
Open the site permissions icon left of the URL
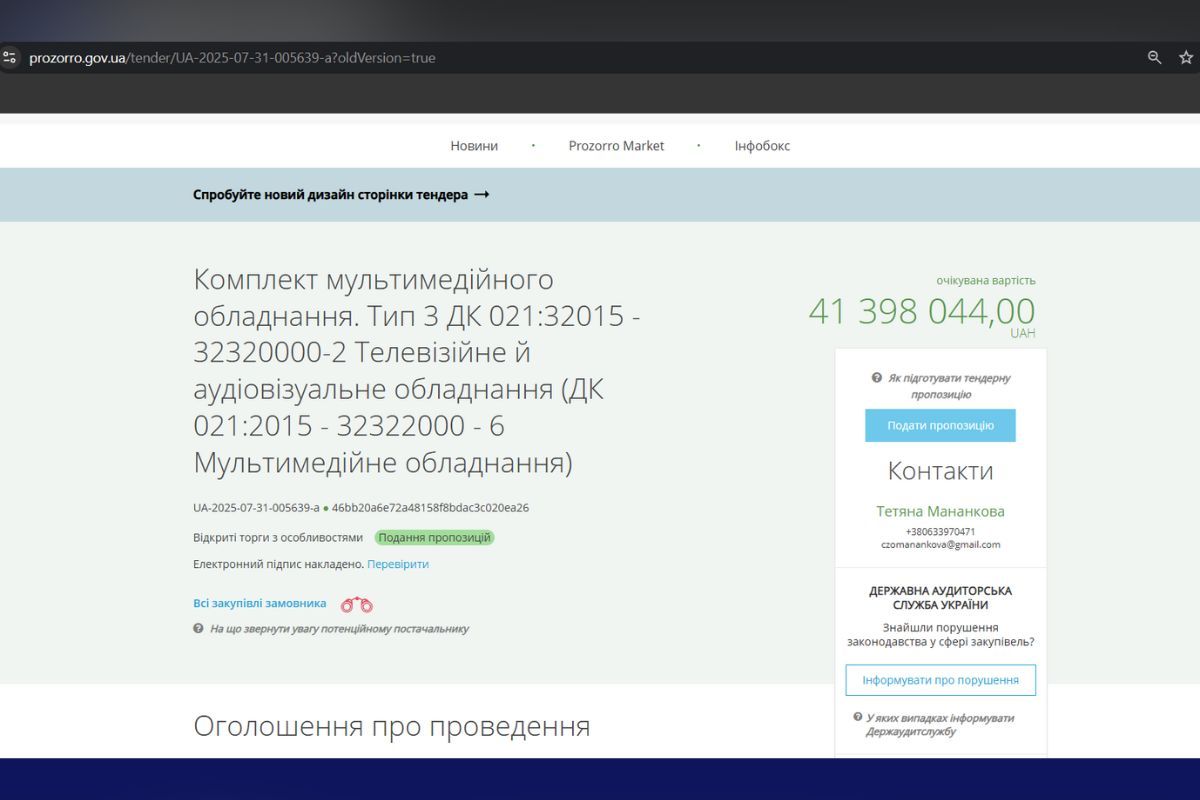tap(10, 57)
